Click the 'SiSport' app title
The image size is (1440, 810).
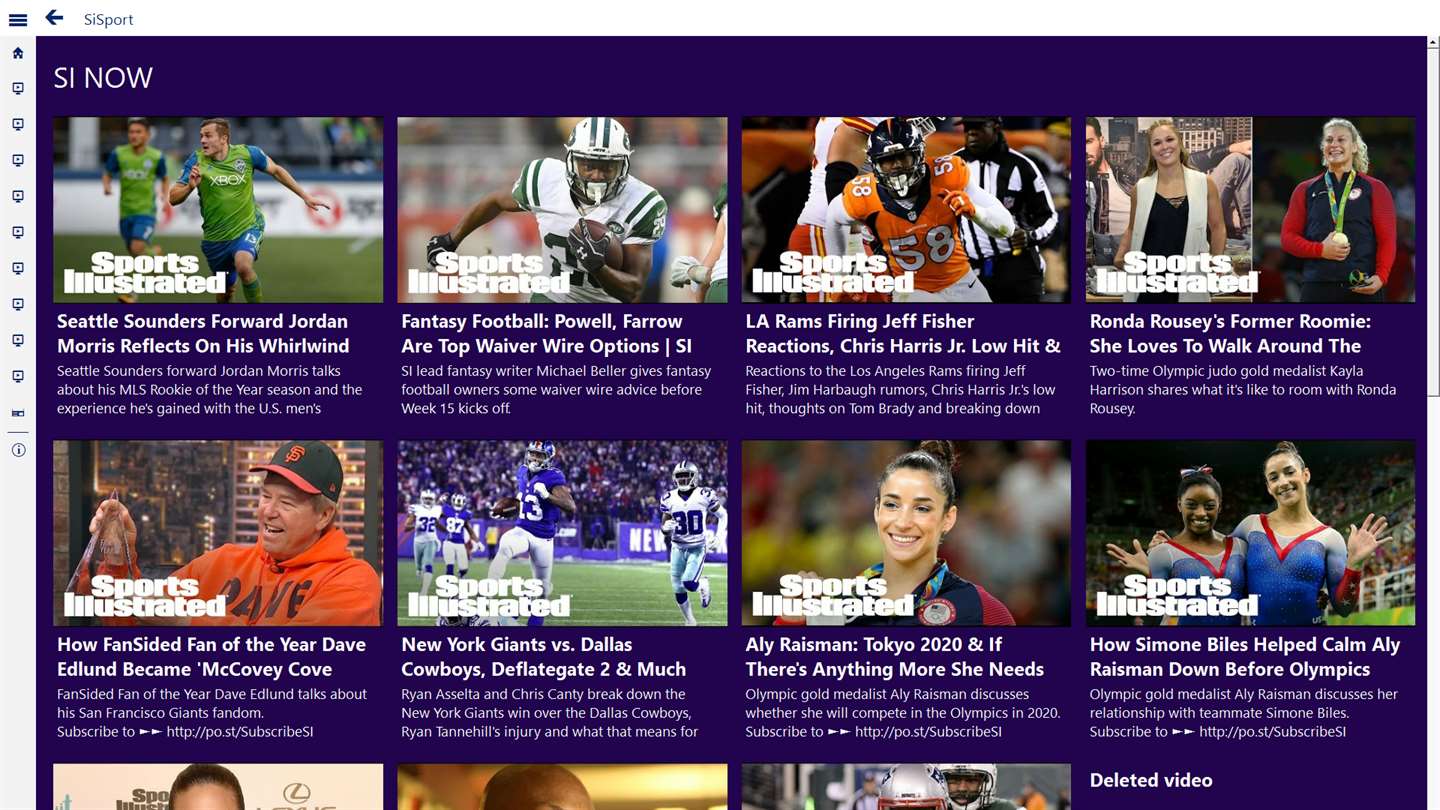108,19
